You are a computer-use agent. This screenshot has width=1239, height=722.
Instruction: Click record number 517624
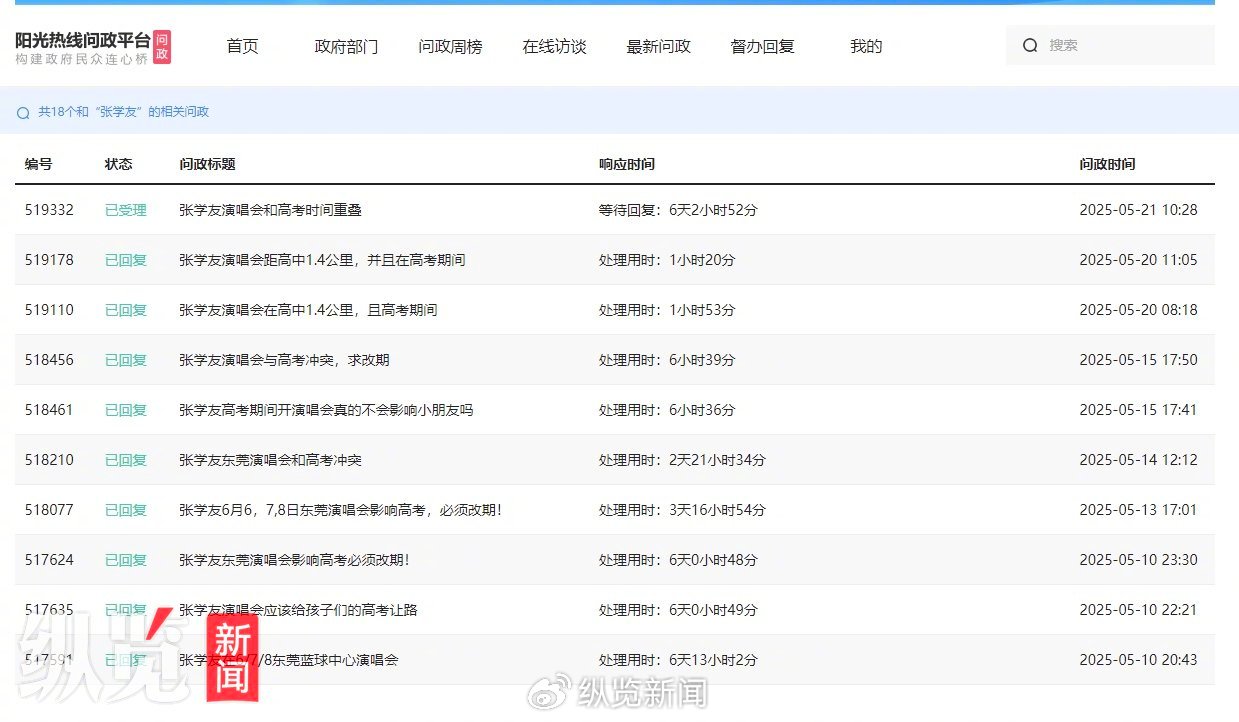click(49, 560)
